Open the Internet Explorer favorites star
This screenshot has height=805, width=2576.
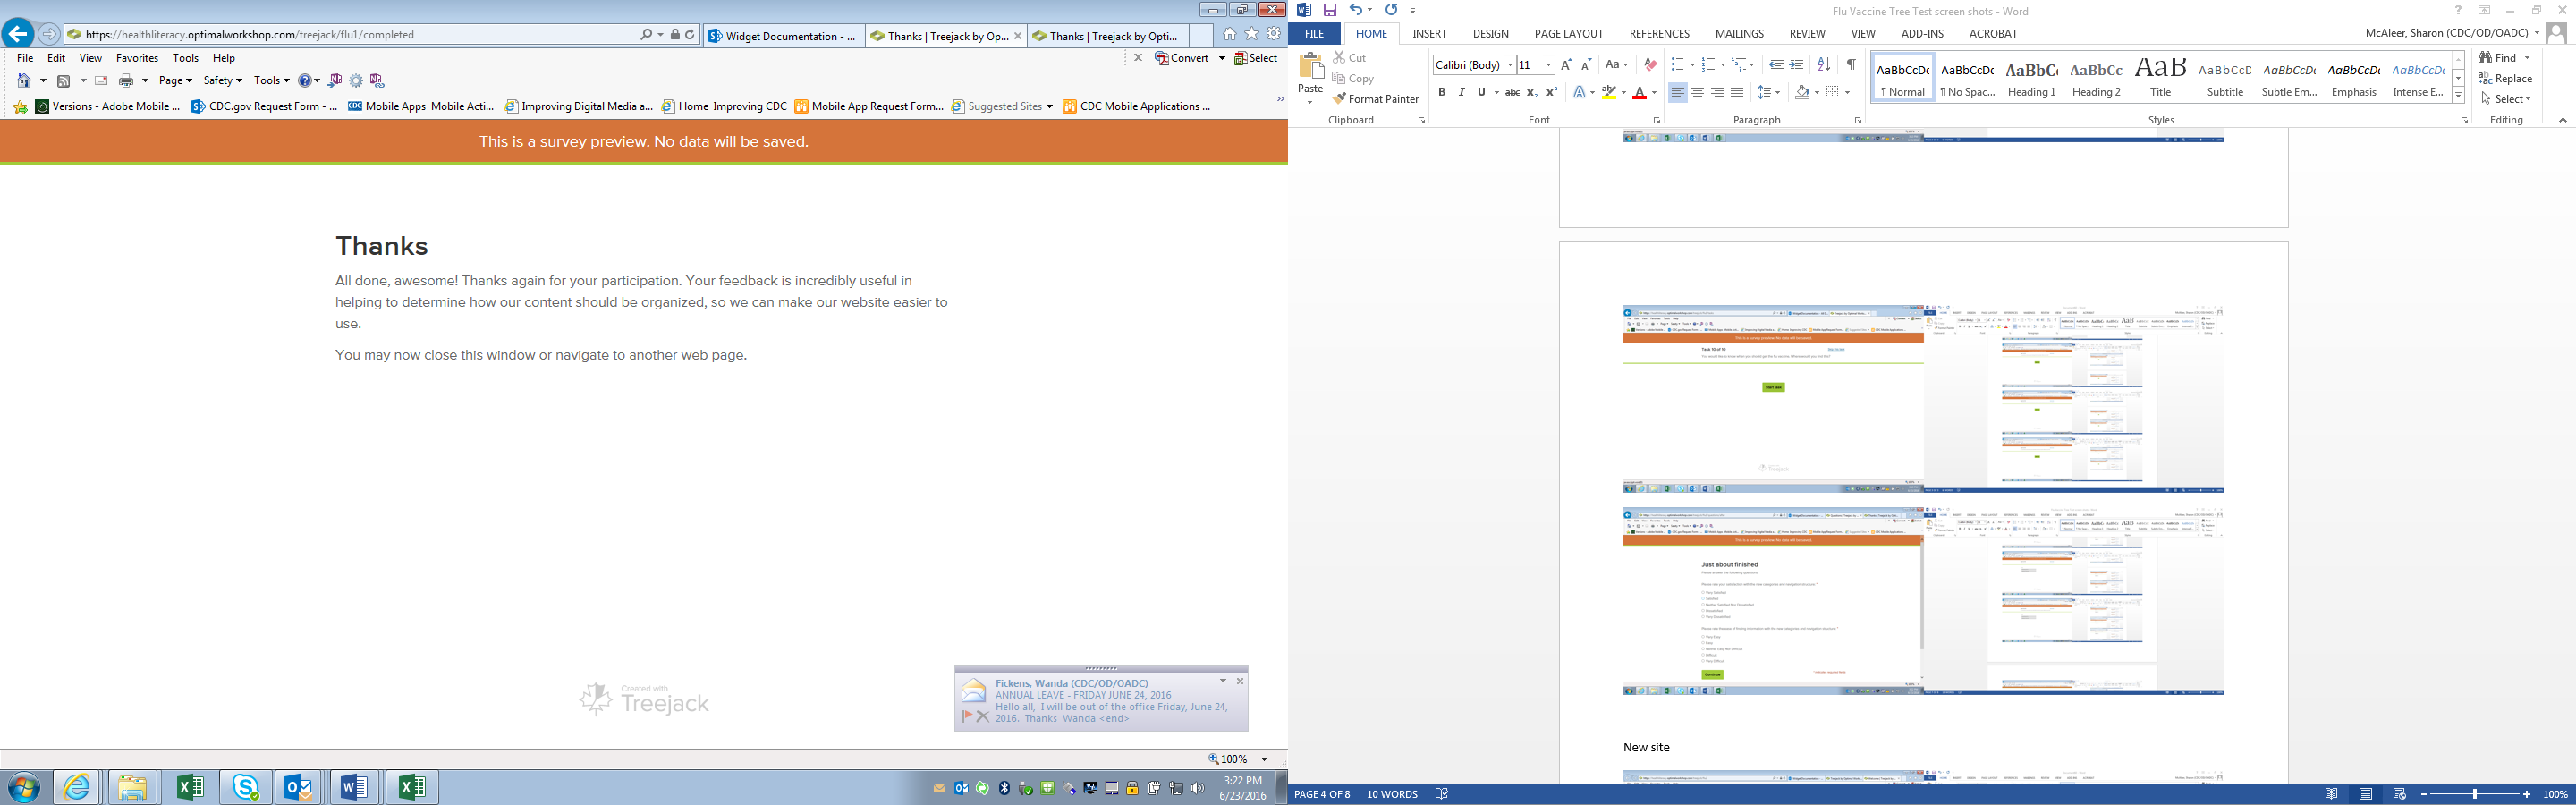(x=1251, y=34)
